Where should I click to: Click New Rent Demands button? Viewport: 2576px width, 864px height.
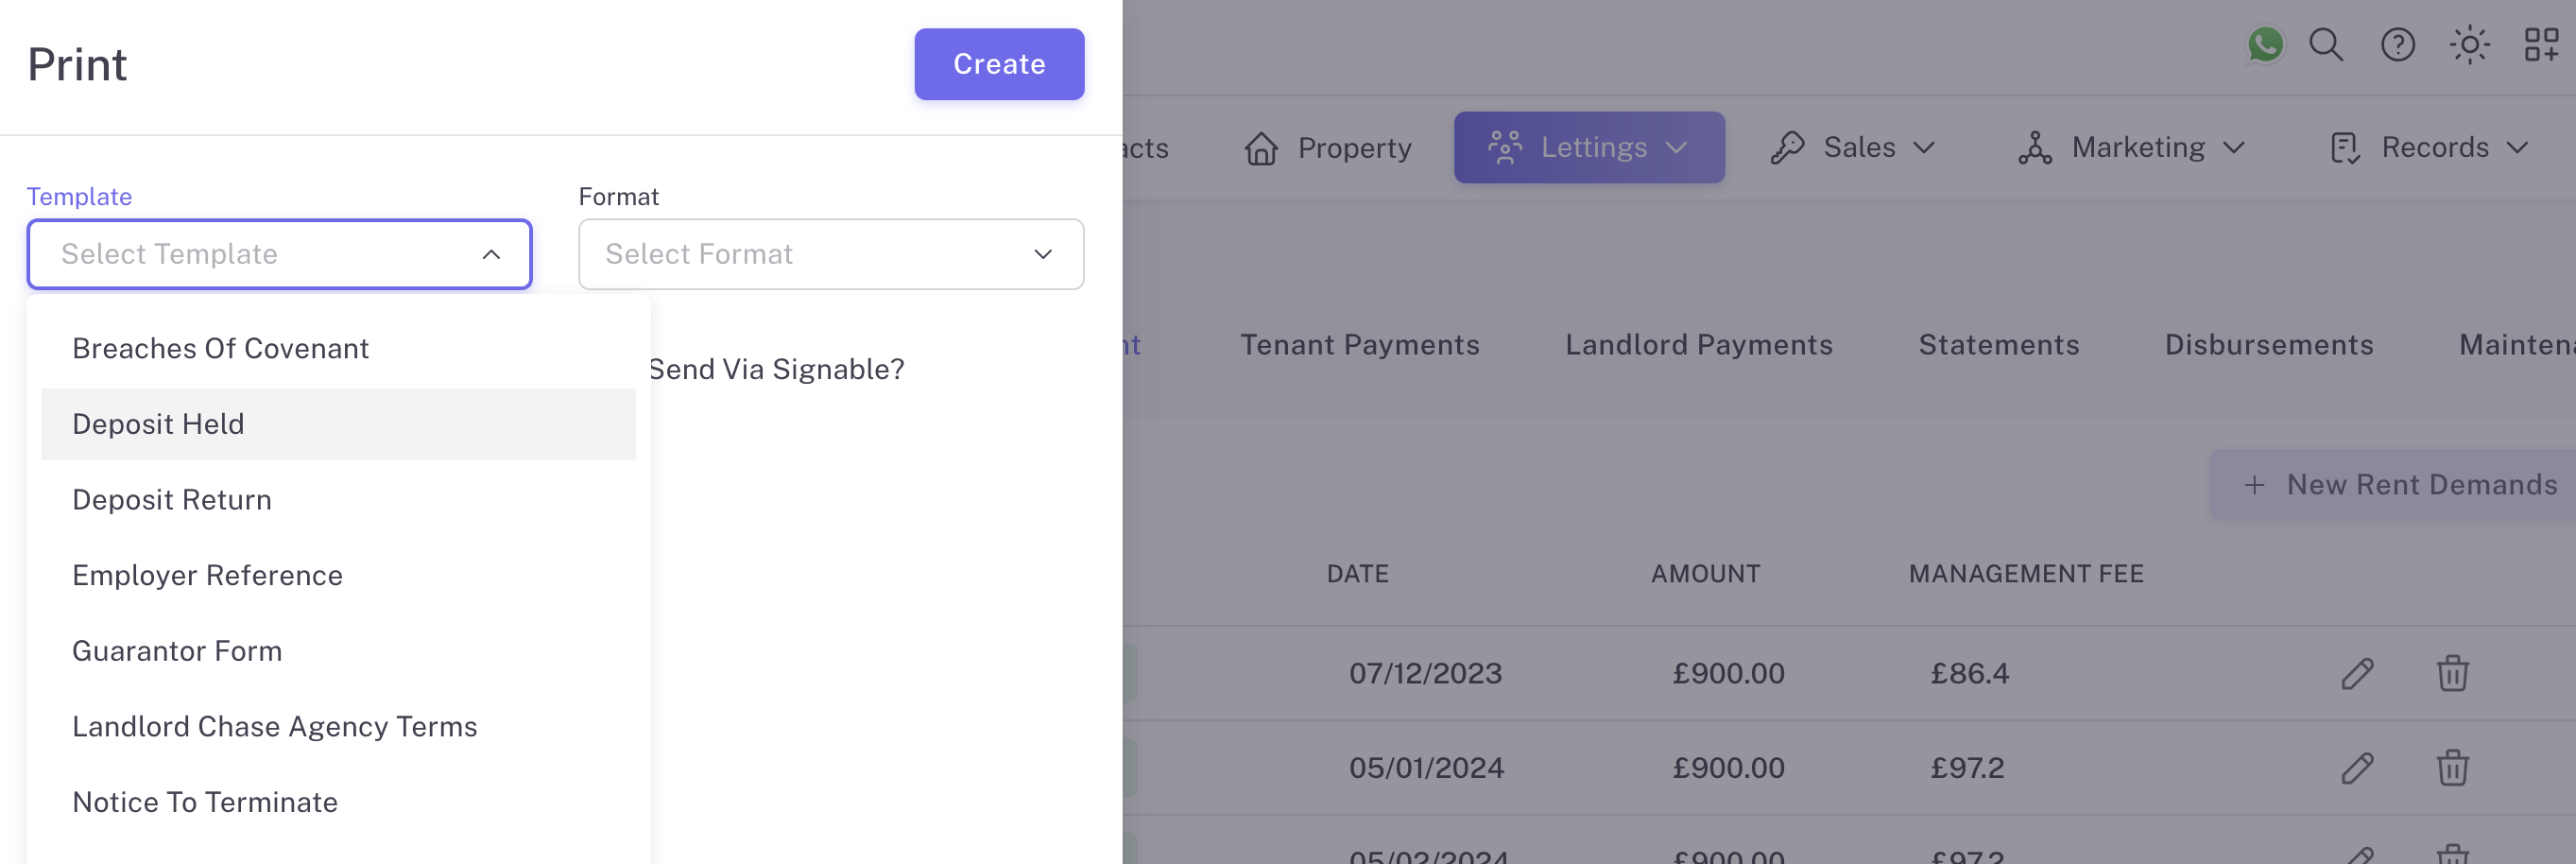2400,485
